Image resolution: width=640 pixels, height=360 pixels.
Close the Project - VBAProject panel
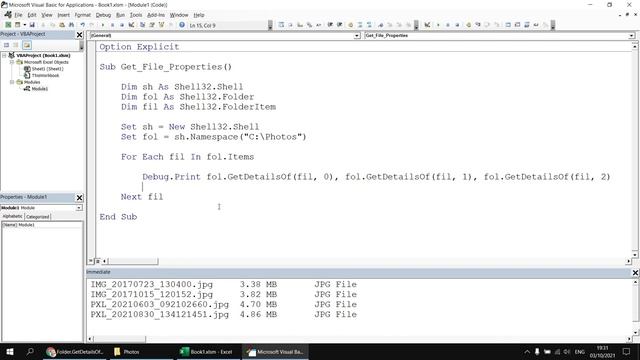pyautogui.click(x=80, y=35)
